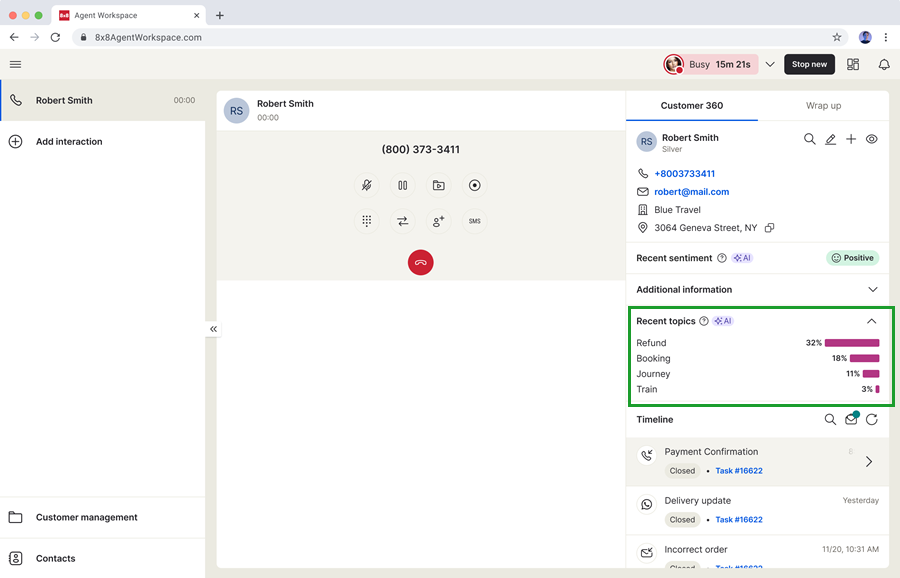Mute the microphone on the call
This screenshot has width=900, height=578.
[367, 185]
